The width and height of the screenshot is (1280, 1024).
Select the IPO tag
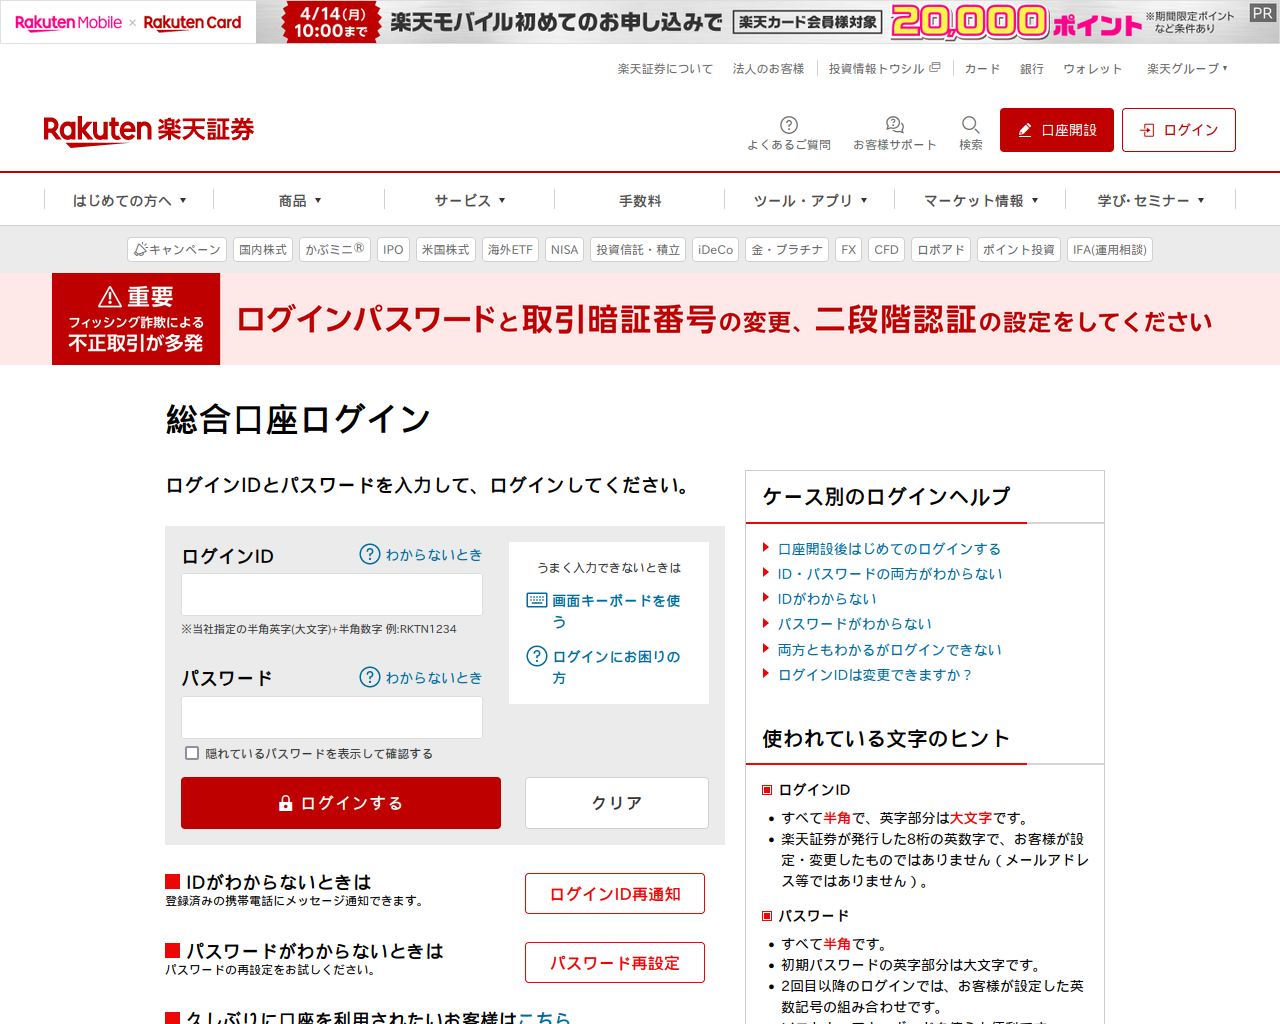(x=393, y=249)
